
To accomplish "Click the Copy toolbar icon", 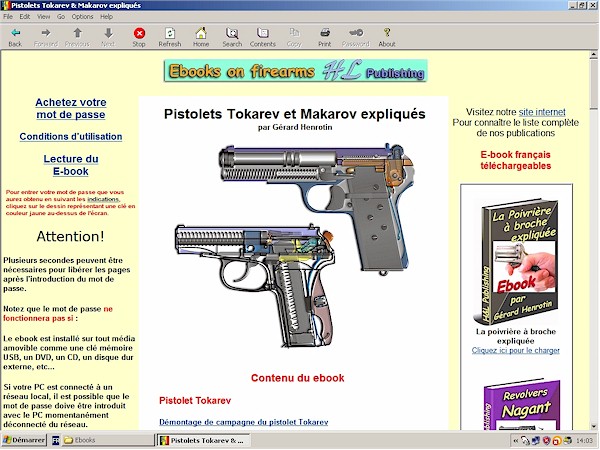I will 294,37.
